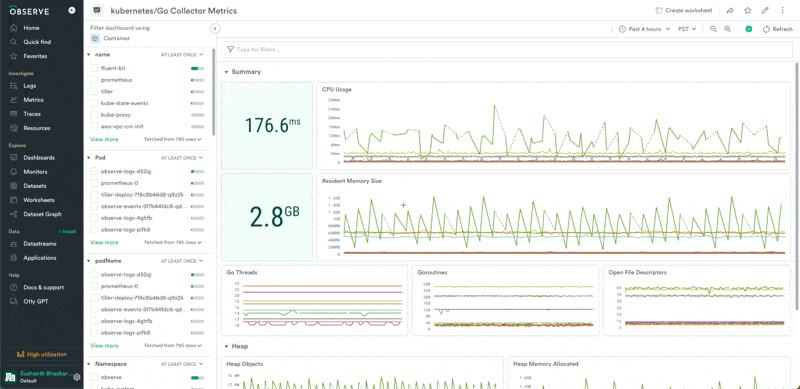Go to Traces in navigation

(x=32, y=114)
